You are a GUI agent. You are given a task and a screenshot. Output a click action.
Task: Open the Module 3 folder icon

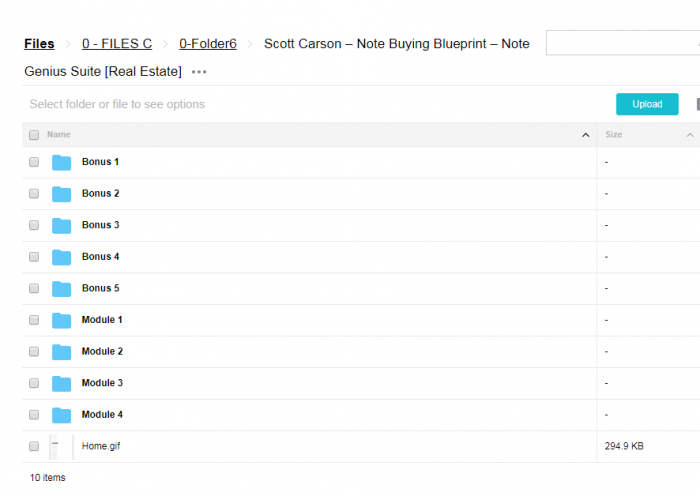[x=61, y=383]
